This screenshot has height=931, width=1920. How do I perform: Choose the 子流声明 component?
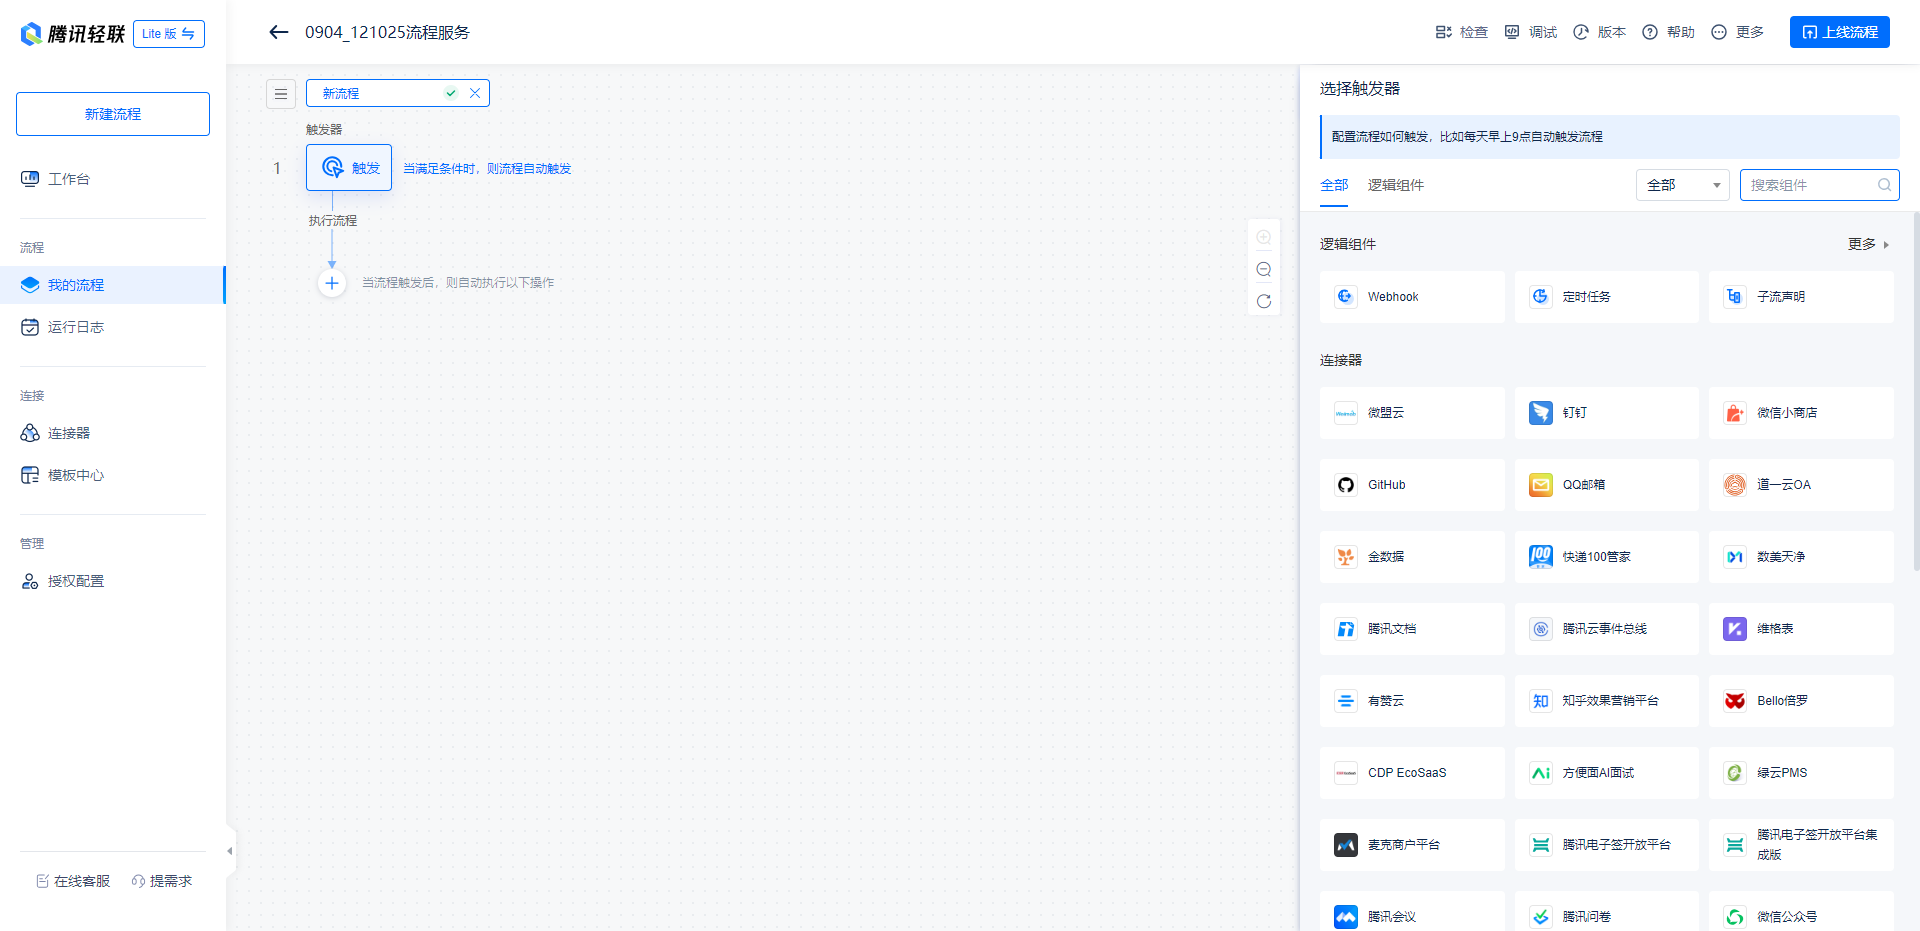coord(1801,297)
